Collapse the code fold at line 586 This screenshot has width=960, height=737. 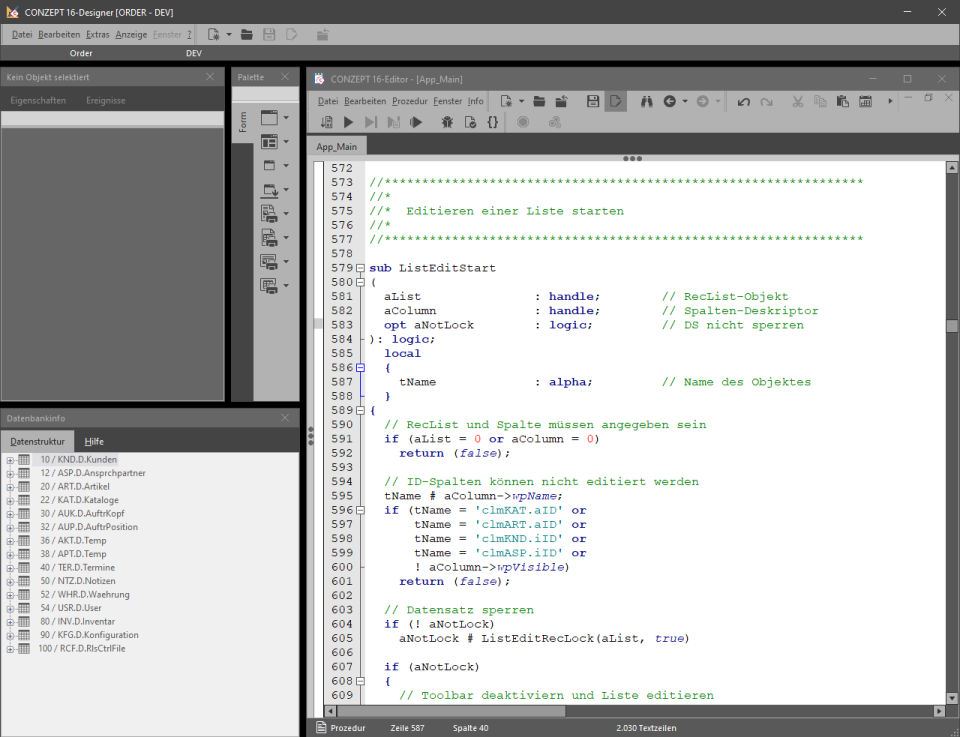pos(360,368)
